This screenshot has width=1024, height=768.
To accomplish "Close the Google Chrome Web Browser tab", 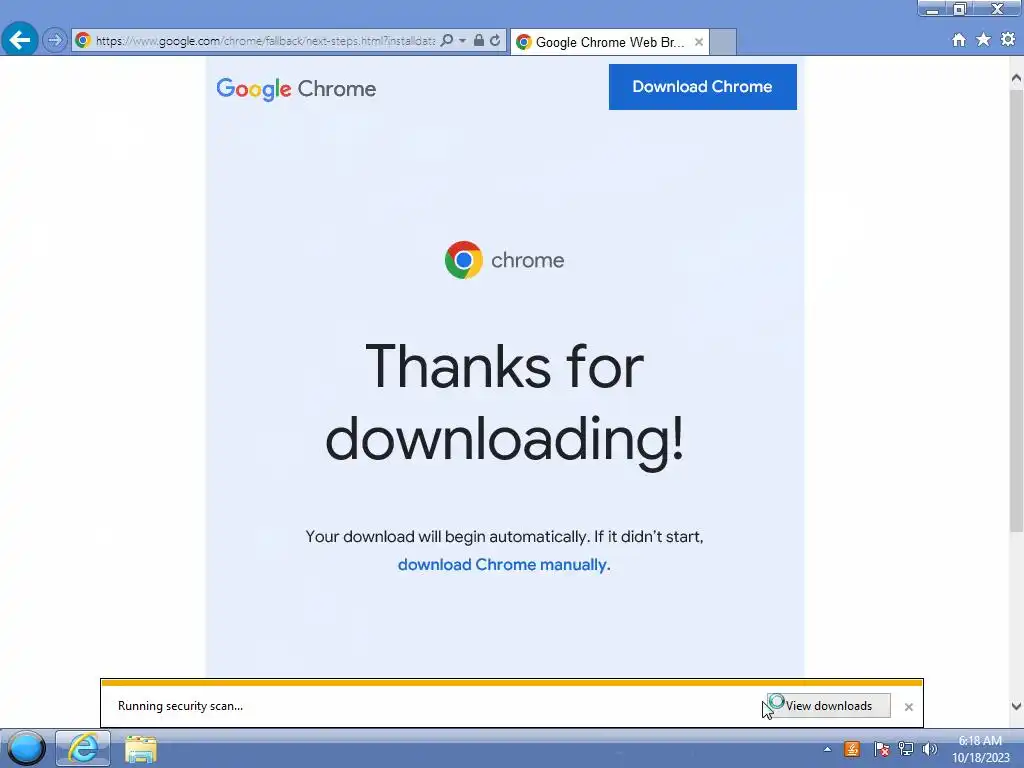I will (x=699, y=42).
